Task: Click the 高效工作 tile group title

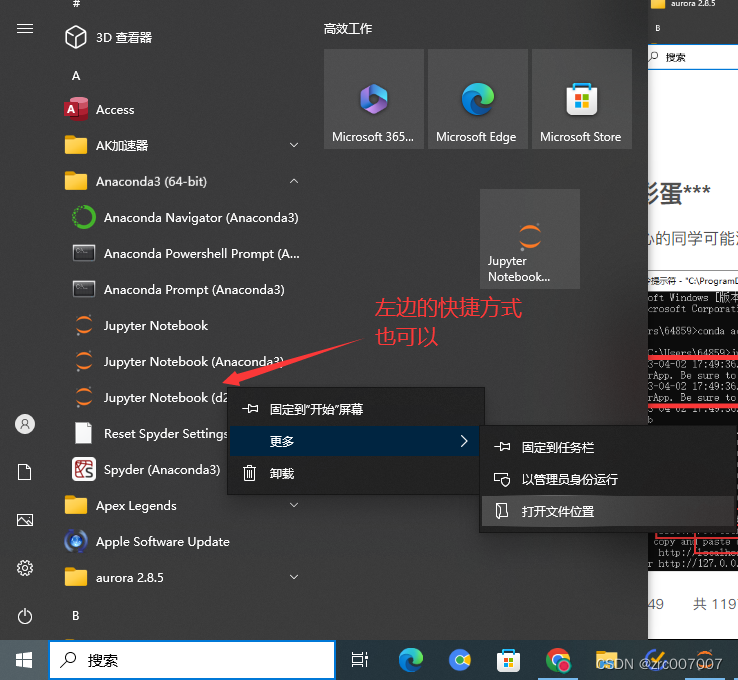Action: [x=348, y=29]
